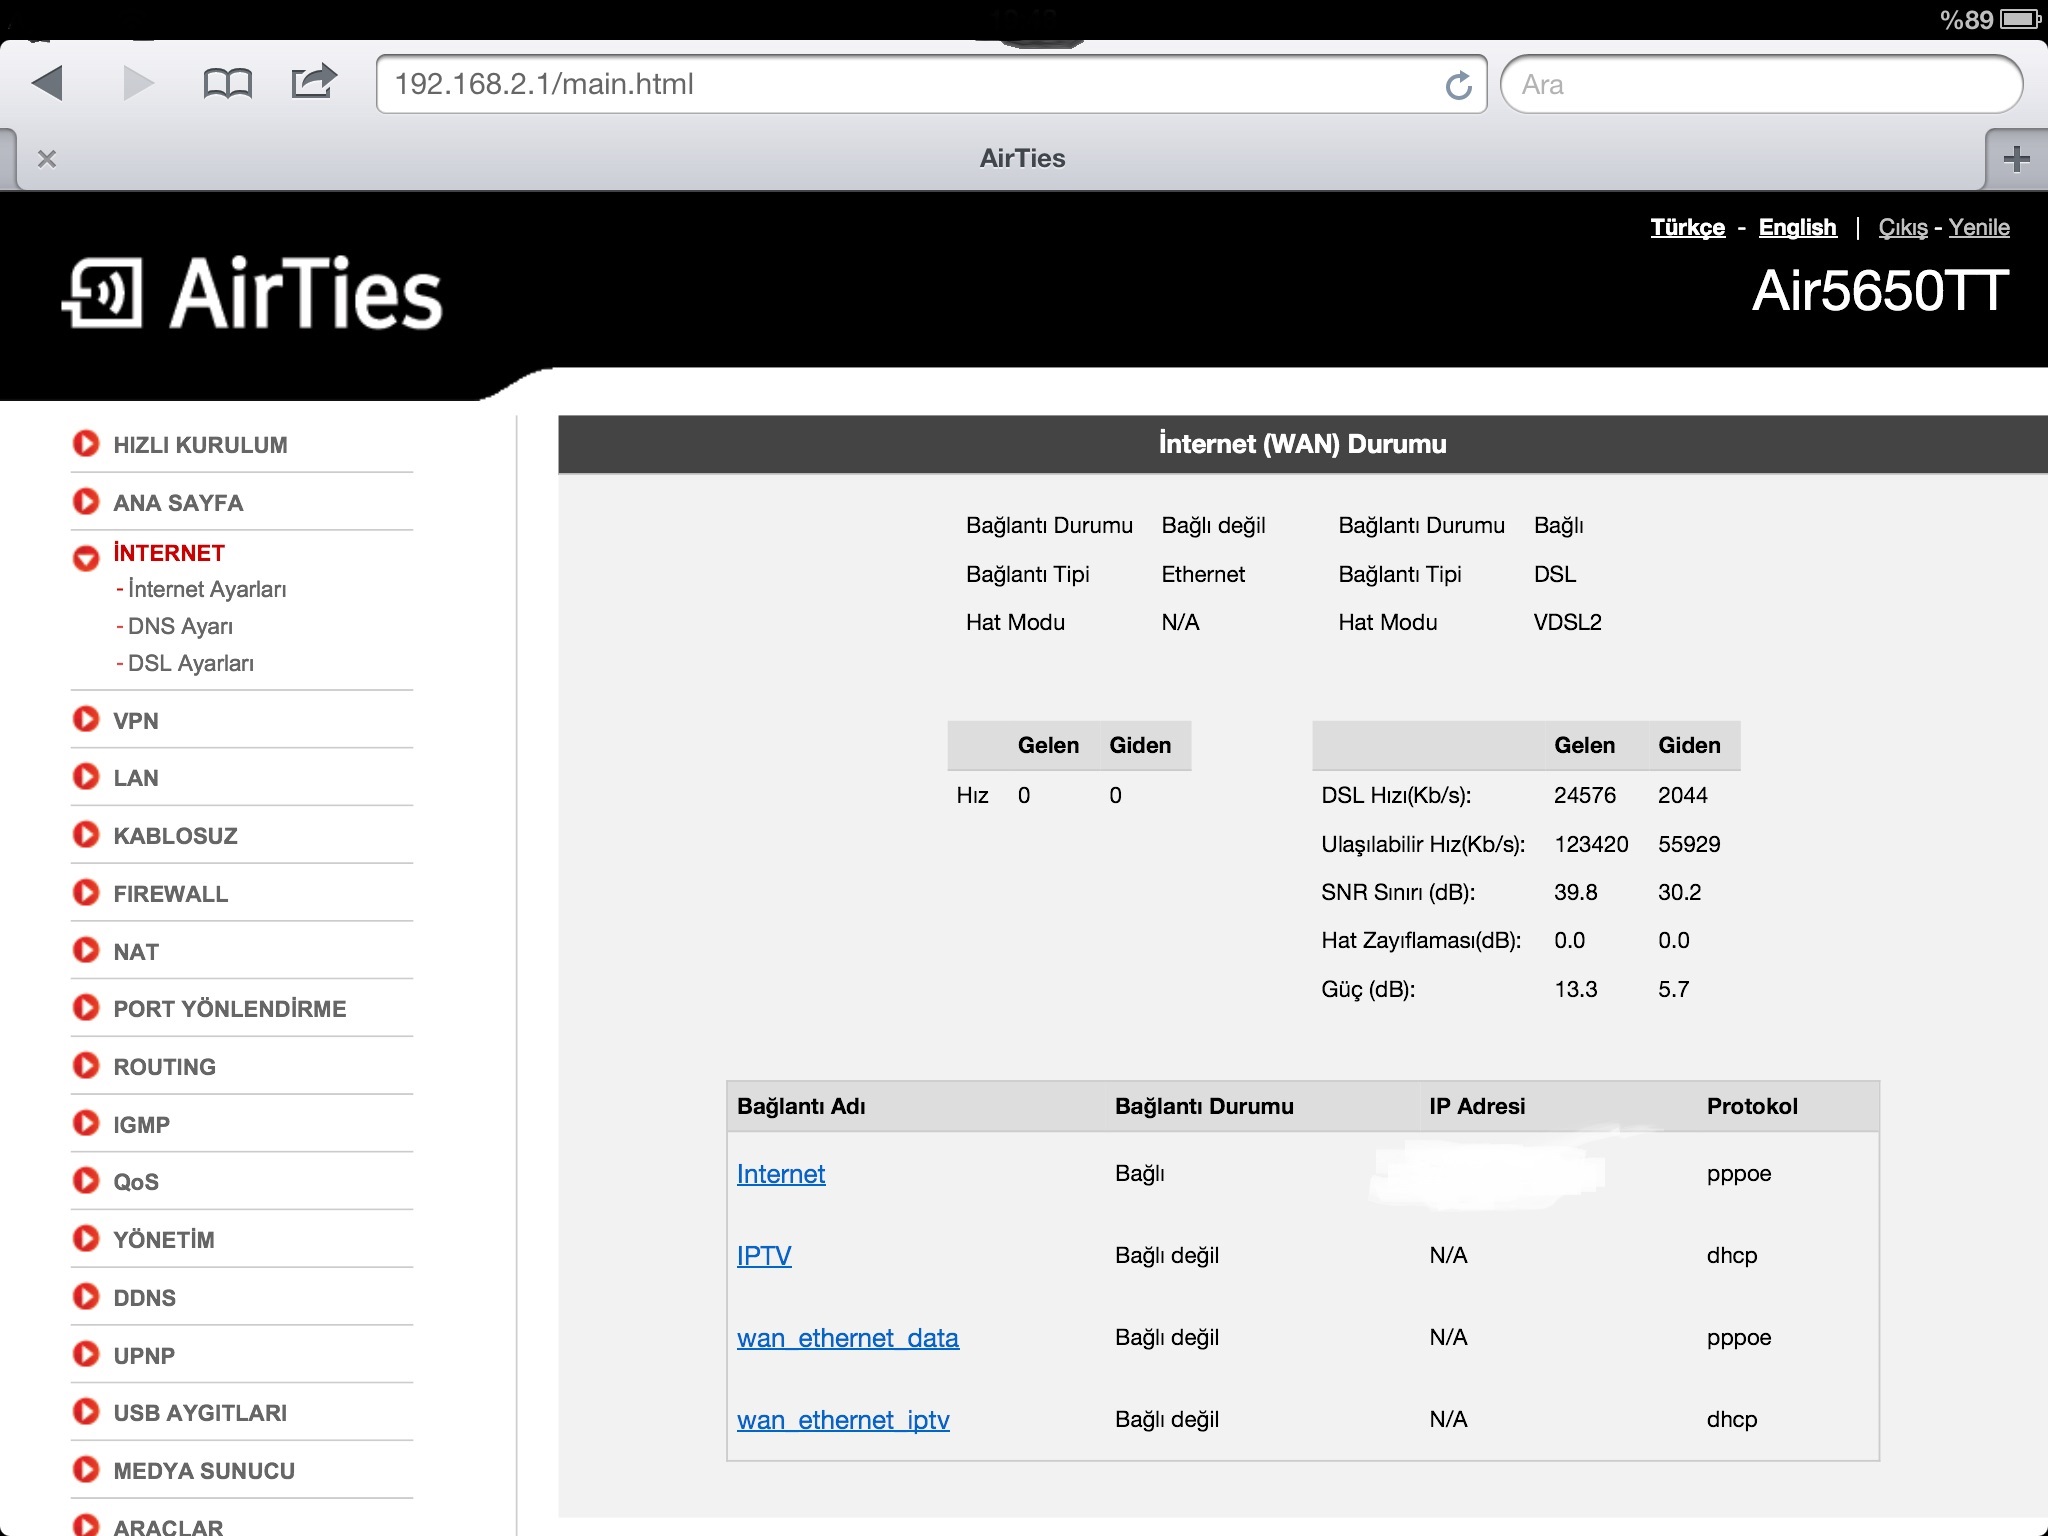Tap the battery indicator icon
The width and height of the screenshot is (2048, 1536).
click(2020, 19)
